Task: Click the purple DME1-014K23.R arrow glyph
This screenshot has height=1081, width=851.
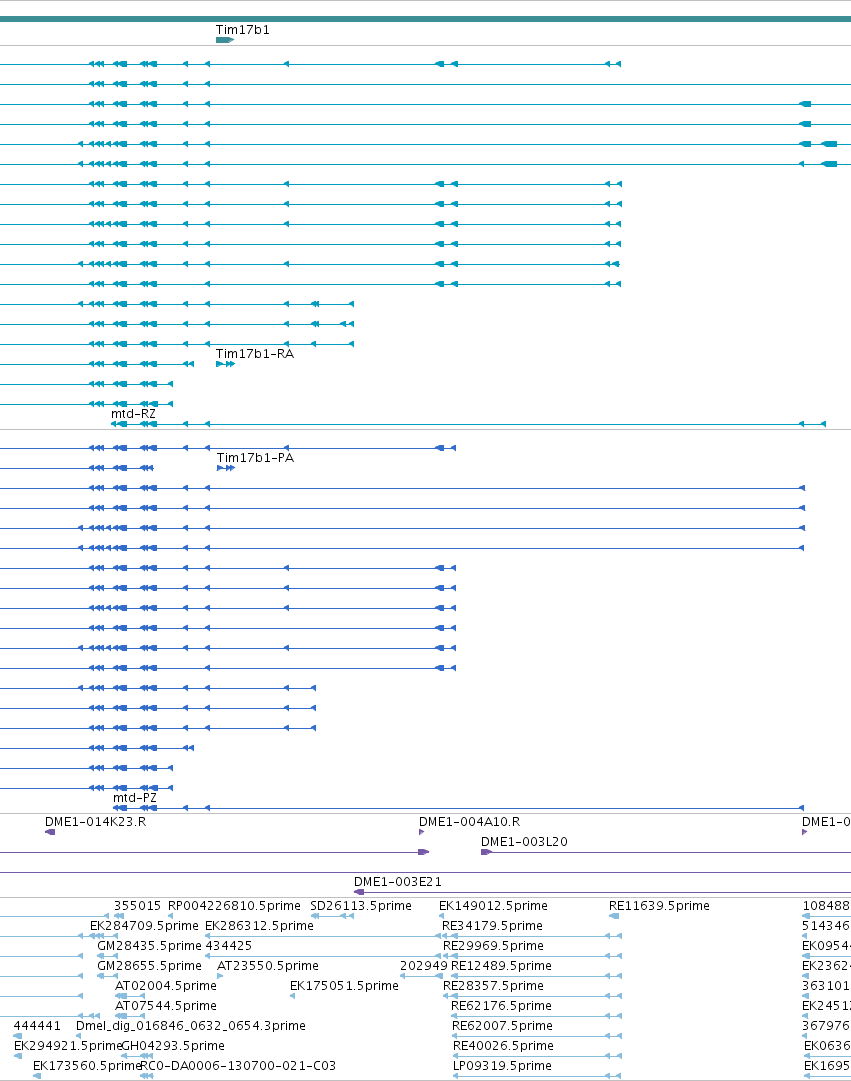Action: [x=50, y=832]
